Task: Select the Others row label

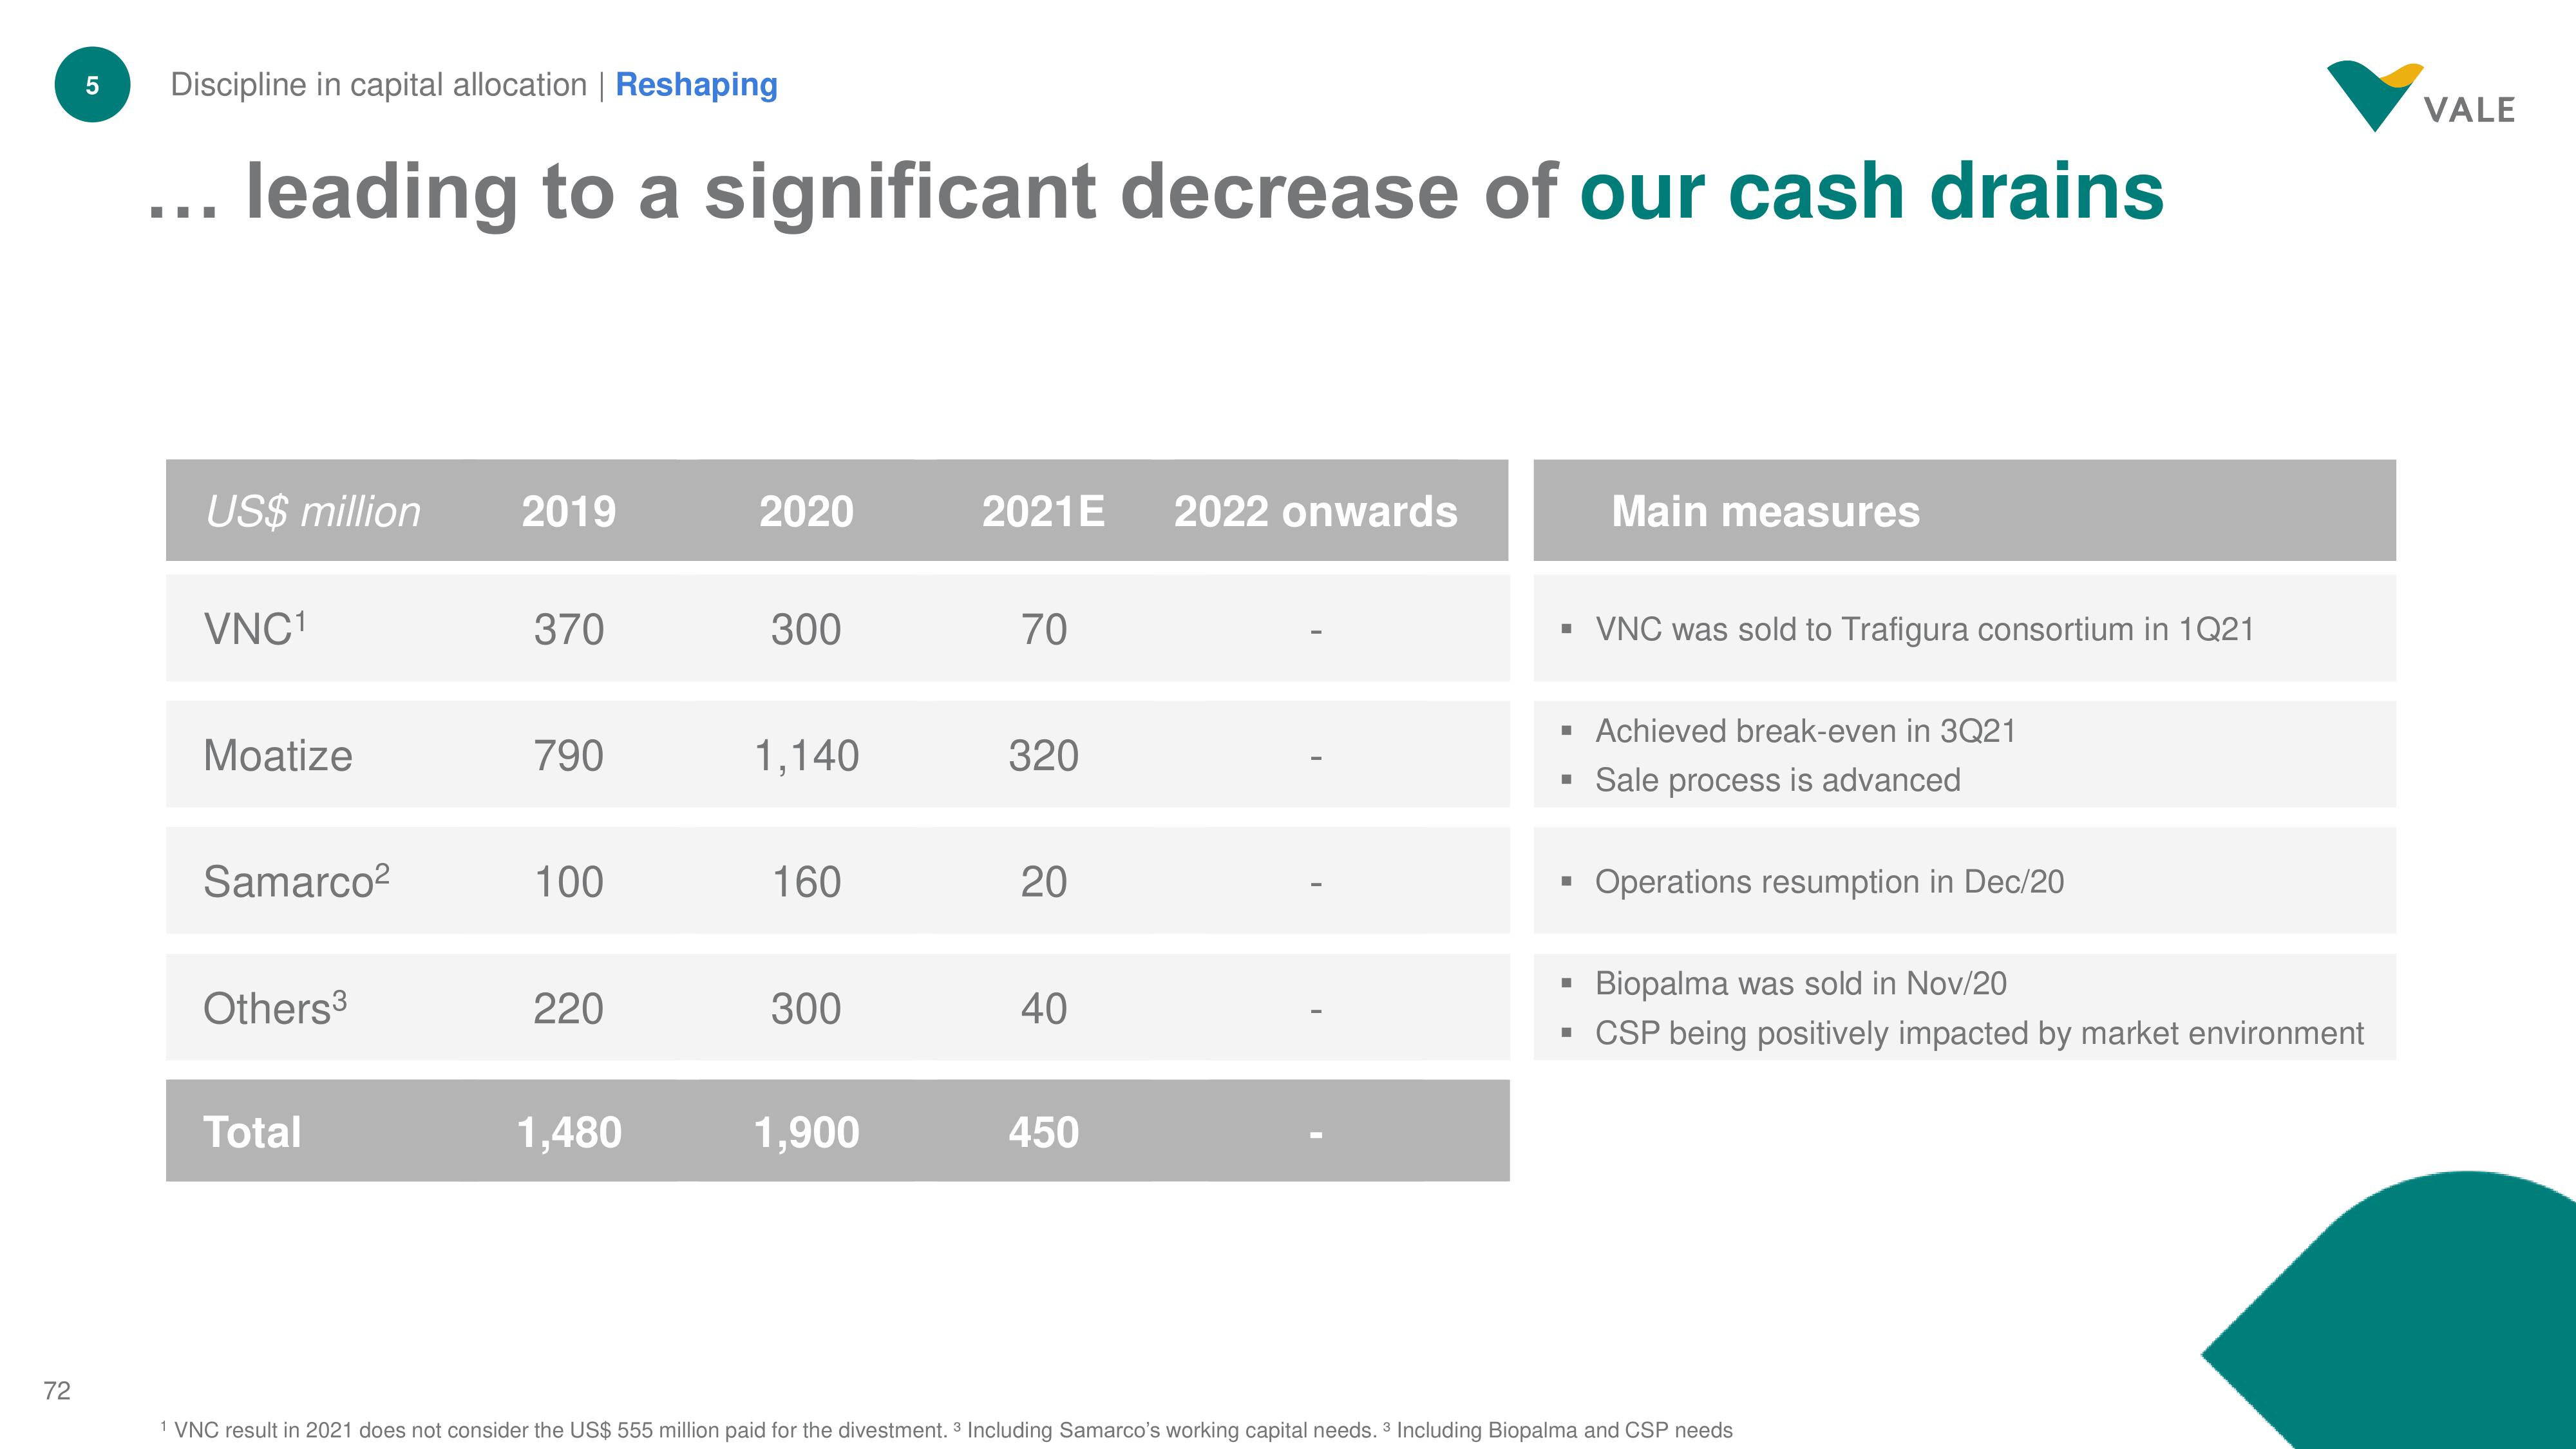Action: coord(275,1008)
